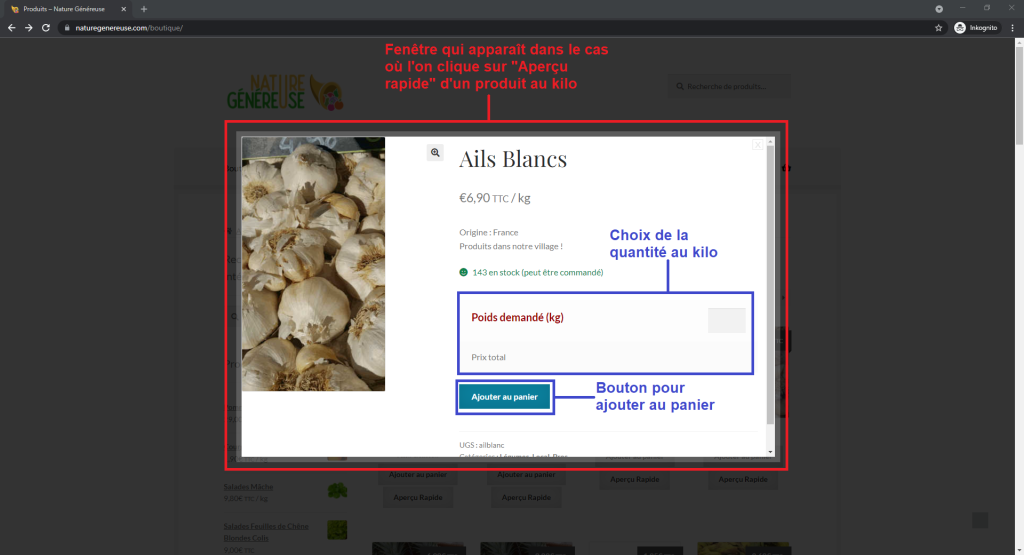
Task: Click the Poids demandé (kg) quantity field
Action: coord(727,321)
